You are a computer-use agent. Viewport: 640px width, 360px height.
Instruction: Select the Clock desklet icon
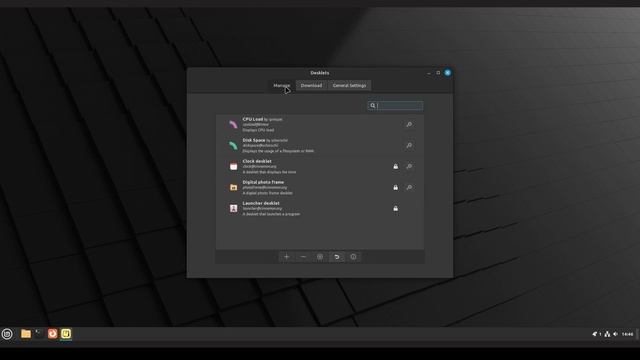pyautogui.click(x=233, y=167)
